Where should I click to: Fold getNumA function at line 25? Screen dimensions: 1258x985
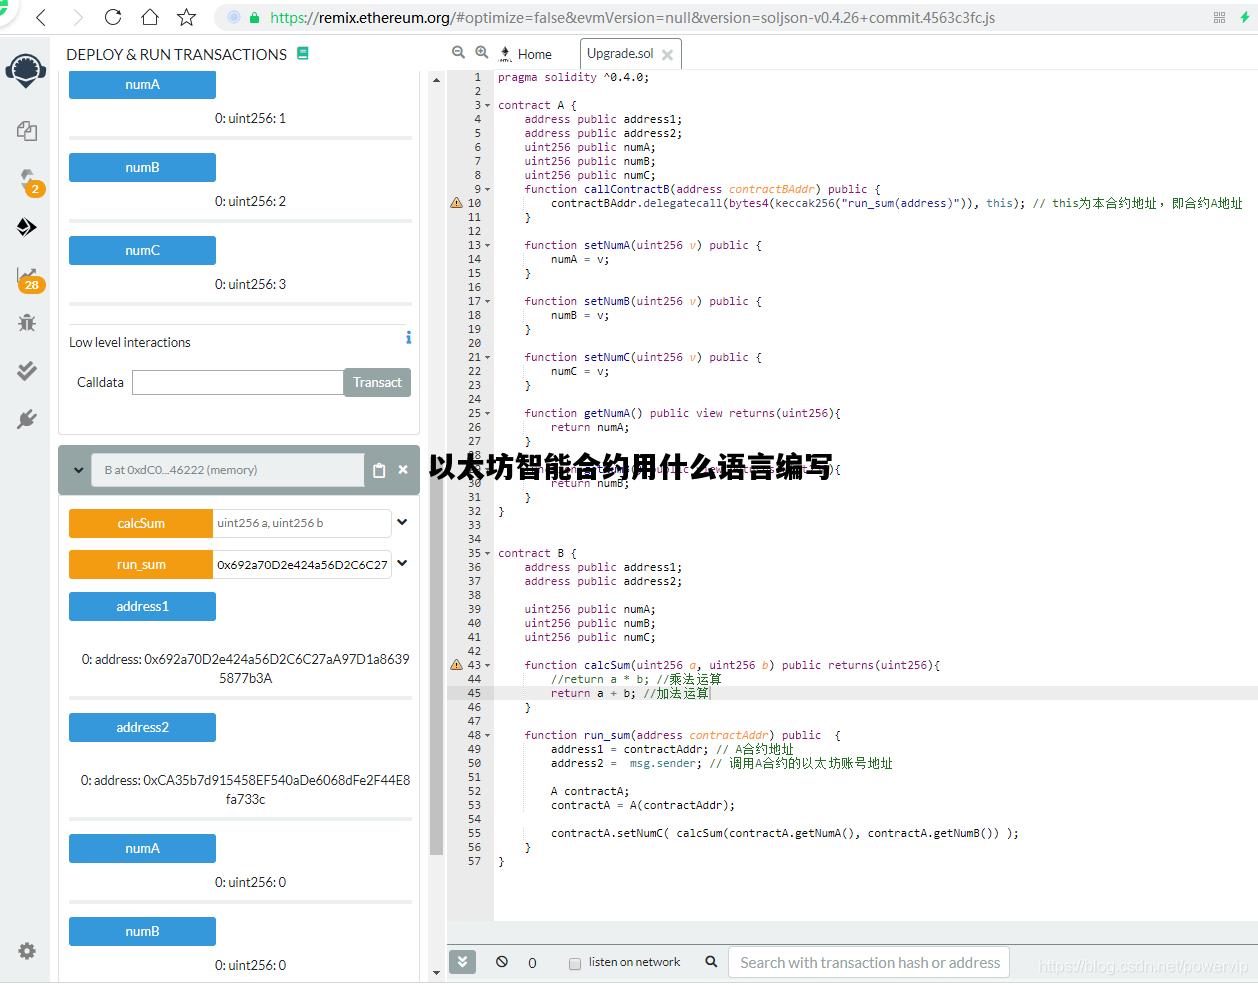pos(488,413)
